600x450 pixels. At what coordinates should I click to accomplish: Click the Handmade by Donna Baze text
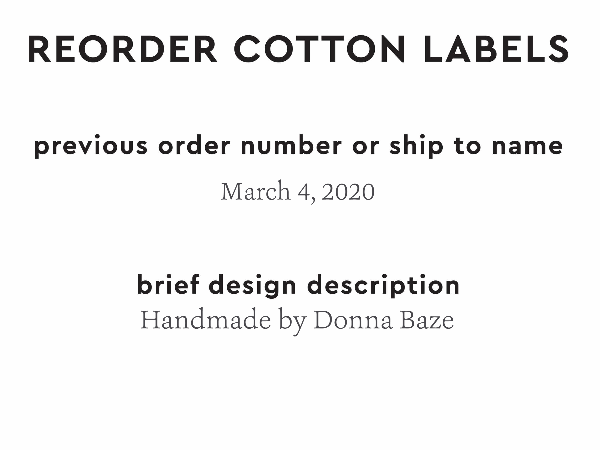click(x=298, y=321)
